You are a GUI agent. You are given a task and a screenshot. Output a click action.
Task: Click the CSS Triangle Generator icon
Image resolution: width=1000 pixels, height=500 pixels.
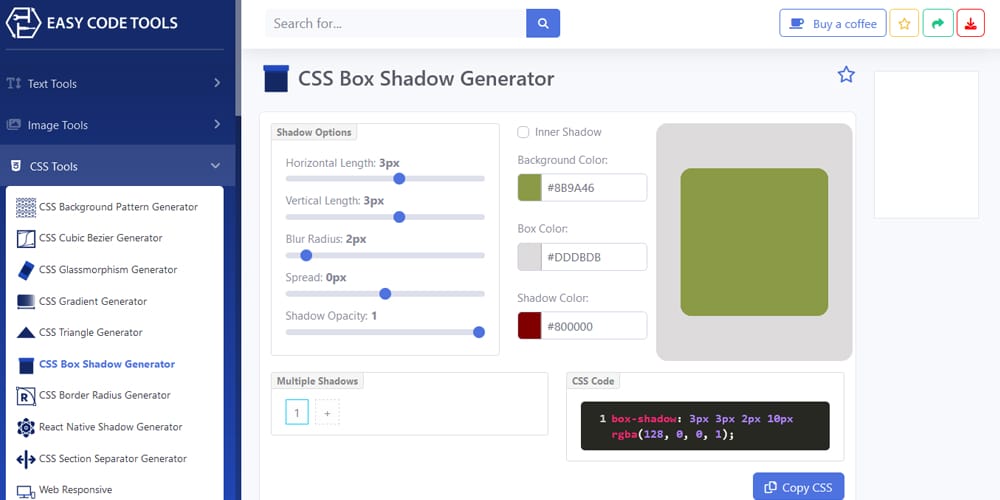click(26, 332)
